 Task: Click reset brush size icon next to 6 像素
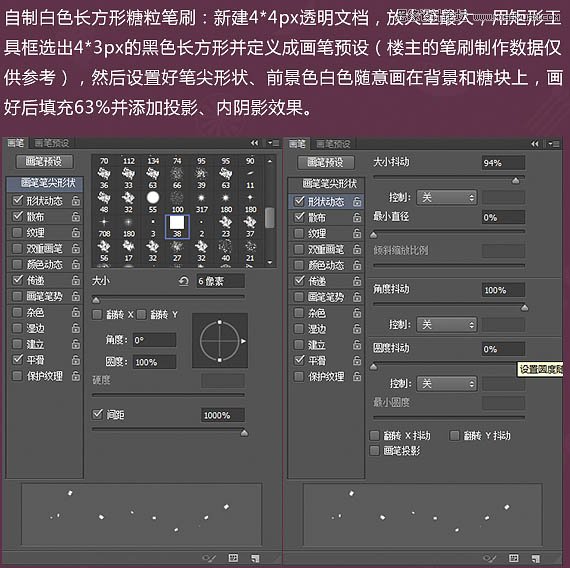click(184, 281)
